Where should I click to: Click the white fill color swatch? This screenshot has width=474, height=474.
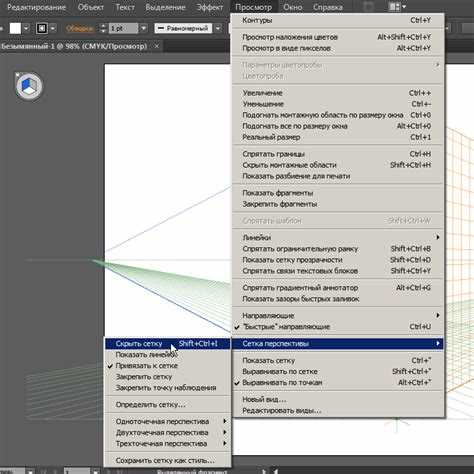point(15,29)
